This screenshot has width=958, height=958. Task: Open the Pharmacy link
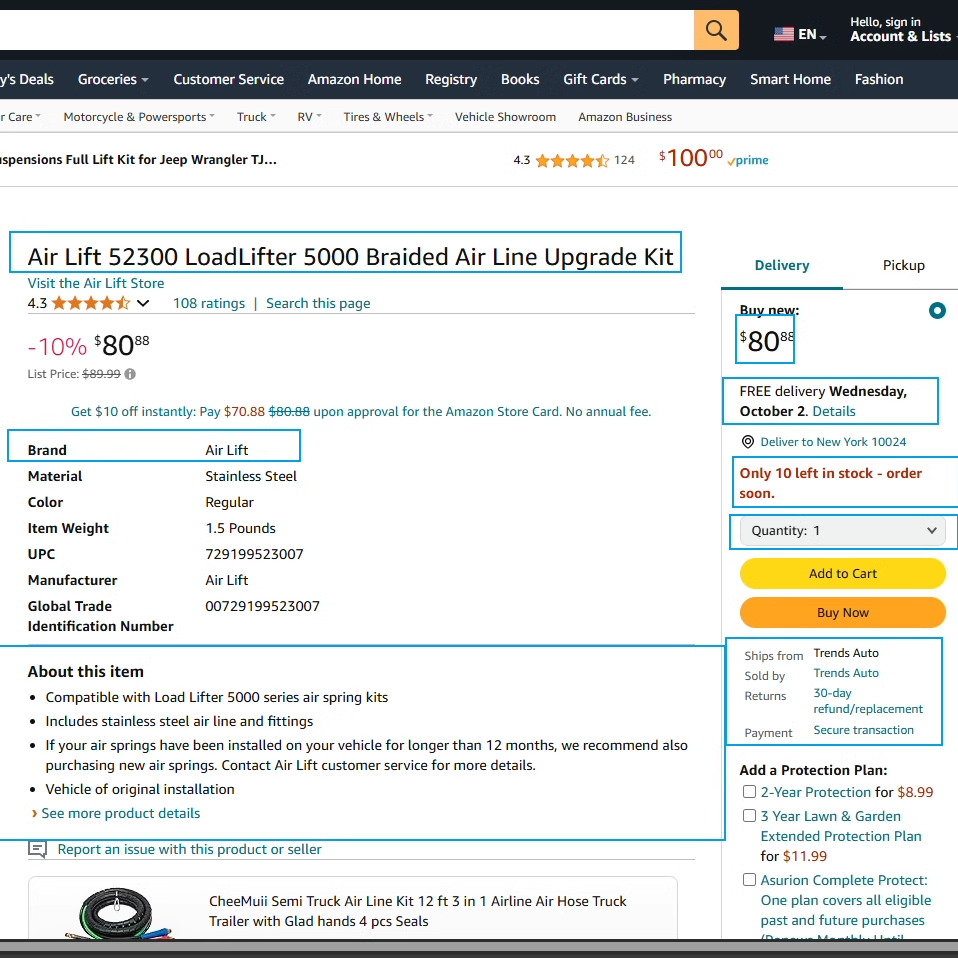[695, 79]
